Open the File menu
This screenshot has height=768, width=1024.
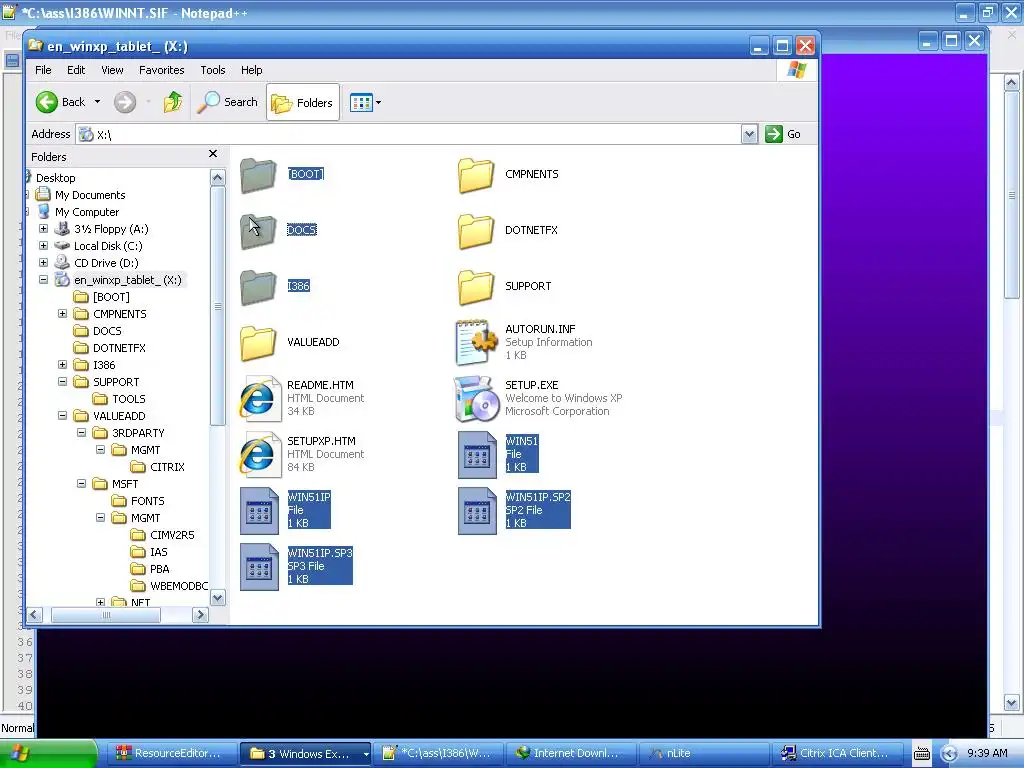[43, 70]
